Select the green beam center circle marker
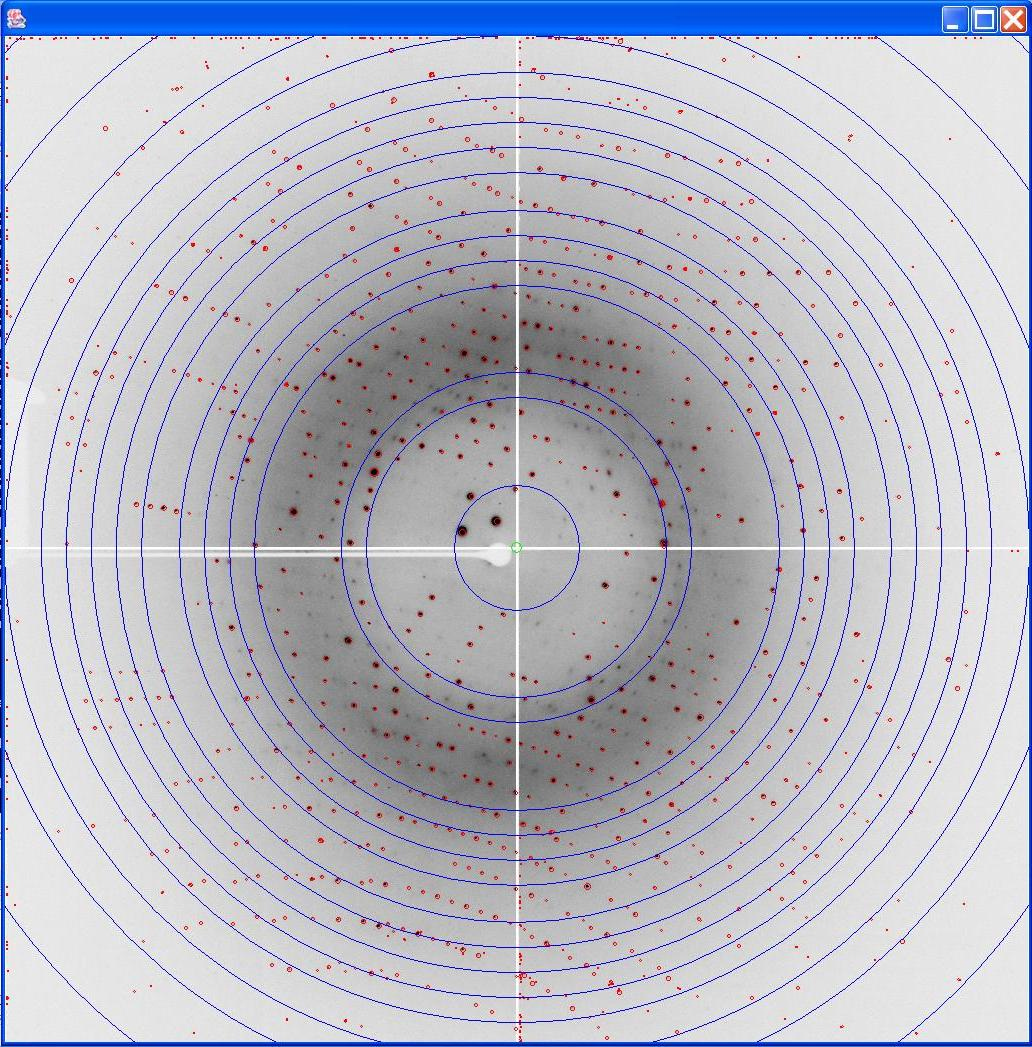 [517, 547]
